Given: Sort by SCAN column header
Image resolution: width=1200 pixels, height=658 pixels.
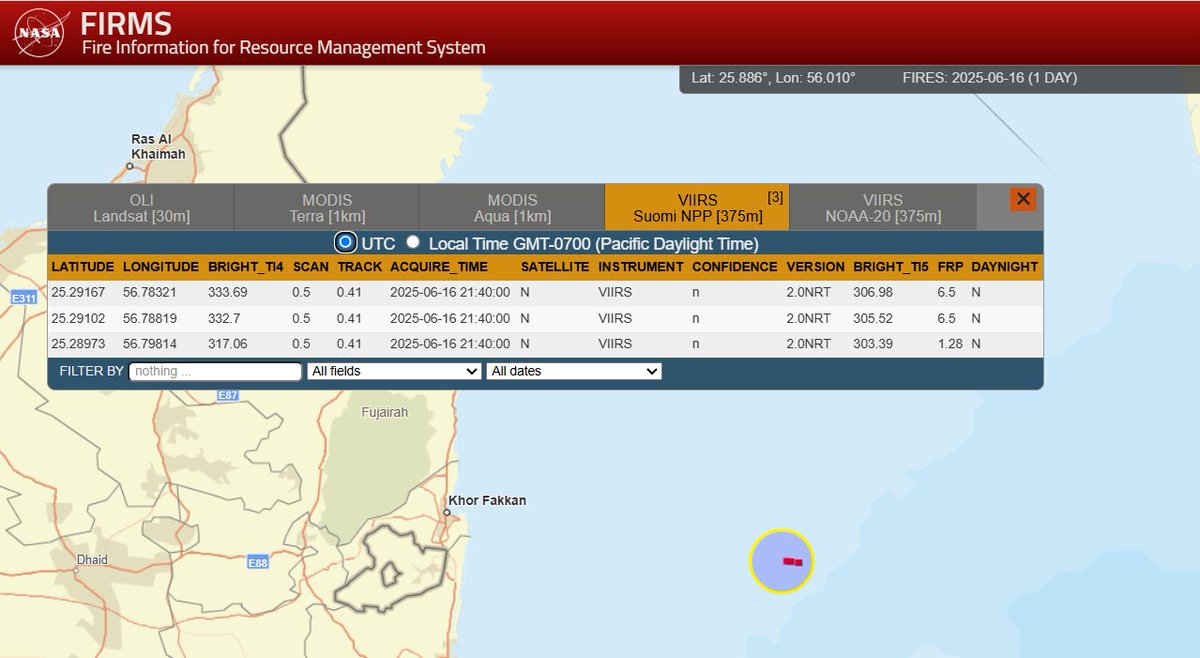Looking at the screenshot, I should 309,267.
